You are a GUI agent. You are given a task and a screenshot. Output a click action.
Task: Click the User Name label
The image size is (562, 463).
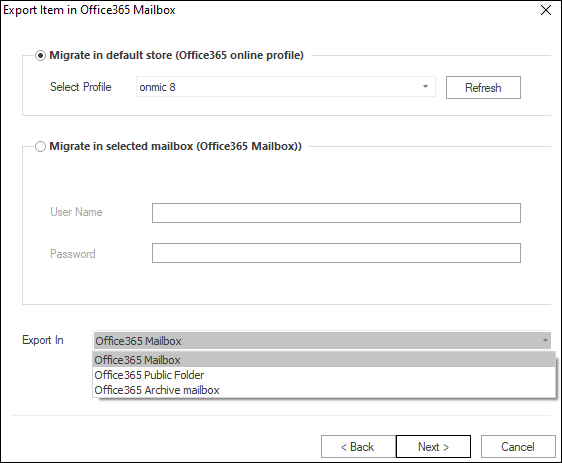point(76,212)
